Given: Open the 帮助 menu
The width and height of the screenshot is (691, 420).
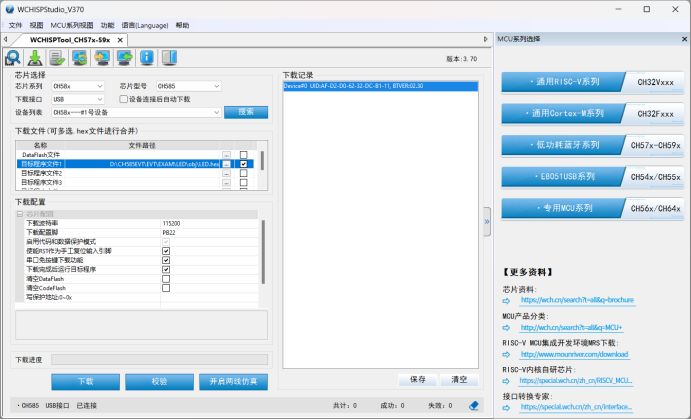Looking at the screenshot, I should (182, 25).
